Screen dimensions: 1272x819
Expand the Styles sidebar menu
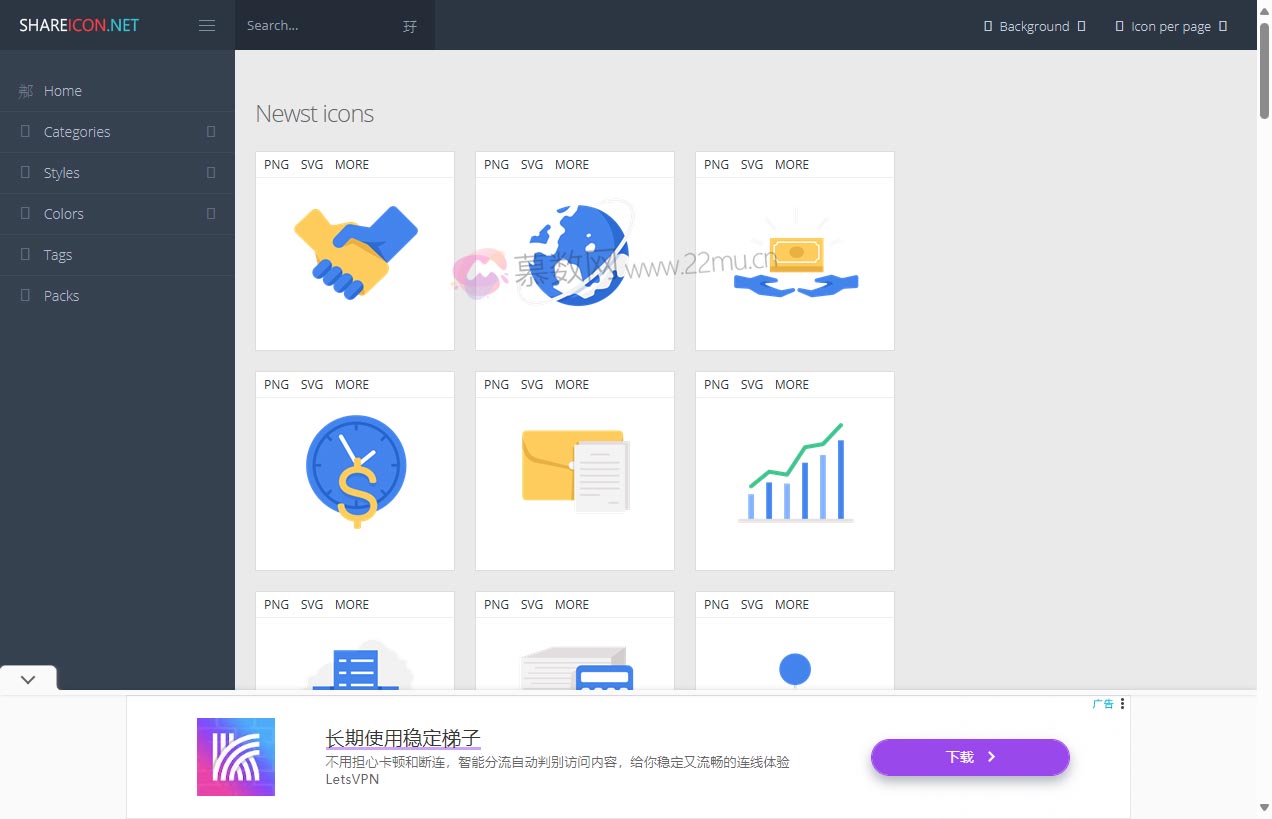(117, 173)
